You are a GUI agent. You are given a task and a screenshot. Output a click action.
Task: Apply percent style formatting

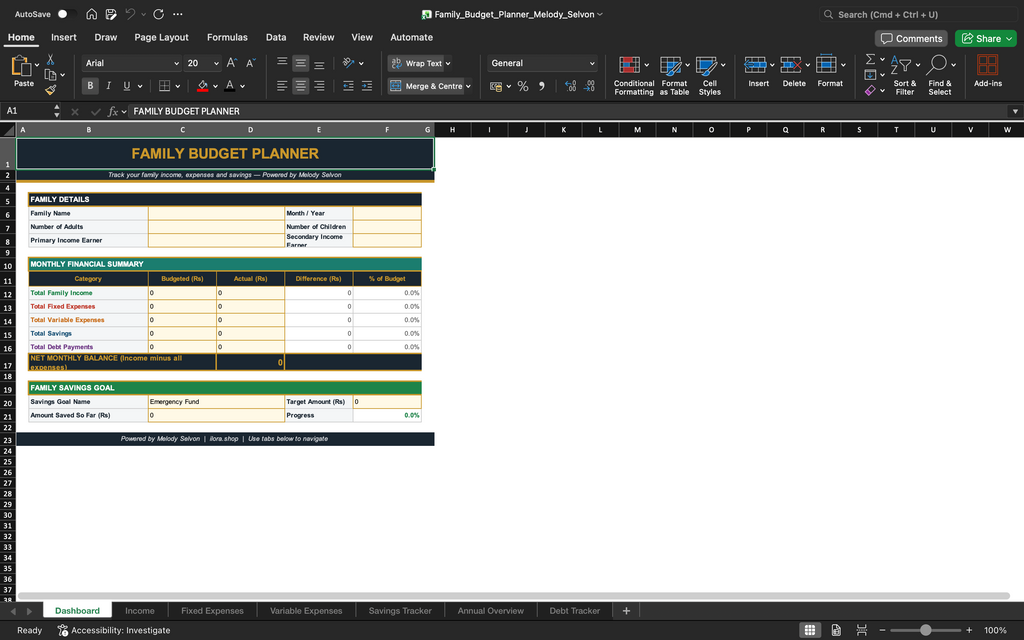pos(522,86)
